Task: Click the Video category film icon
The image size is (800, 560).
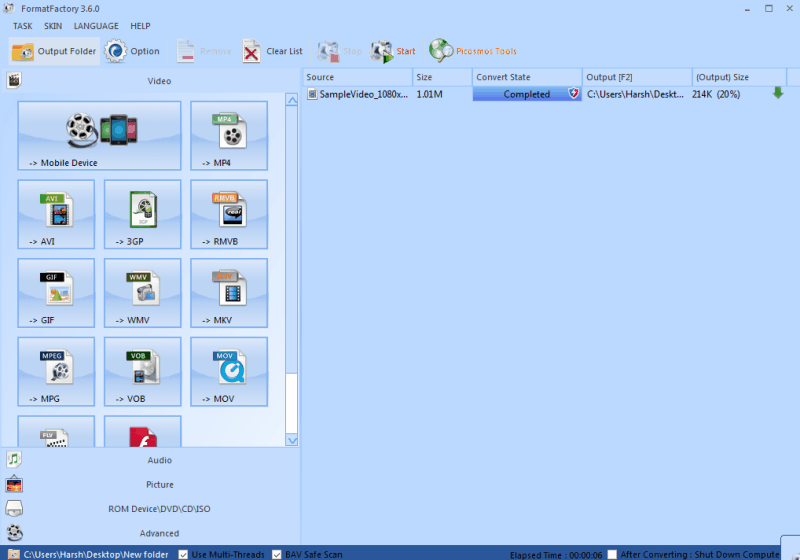Action: 14,80
